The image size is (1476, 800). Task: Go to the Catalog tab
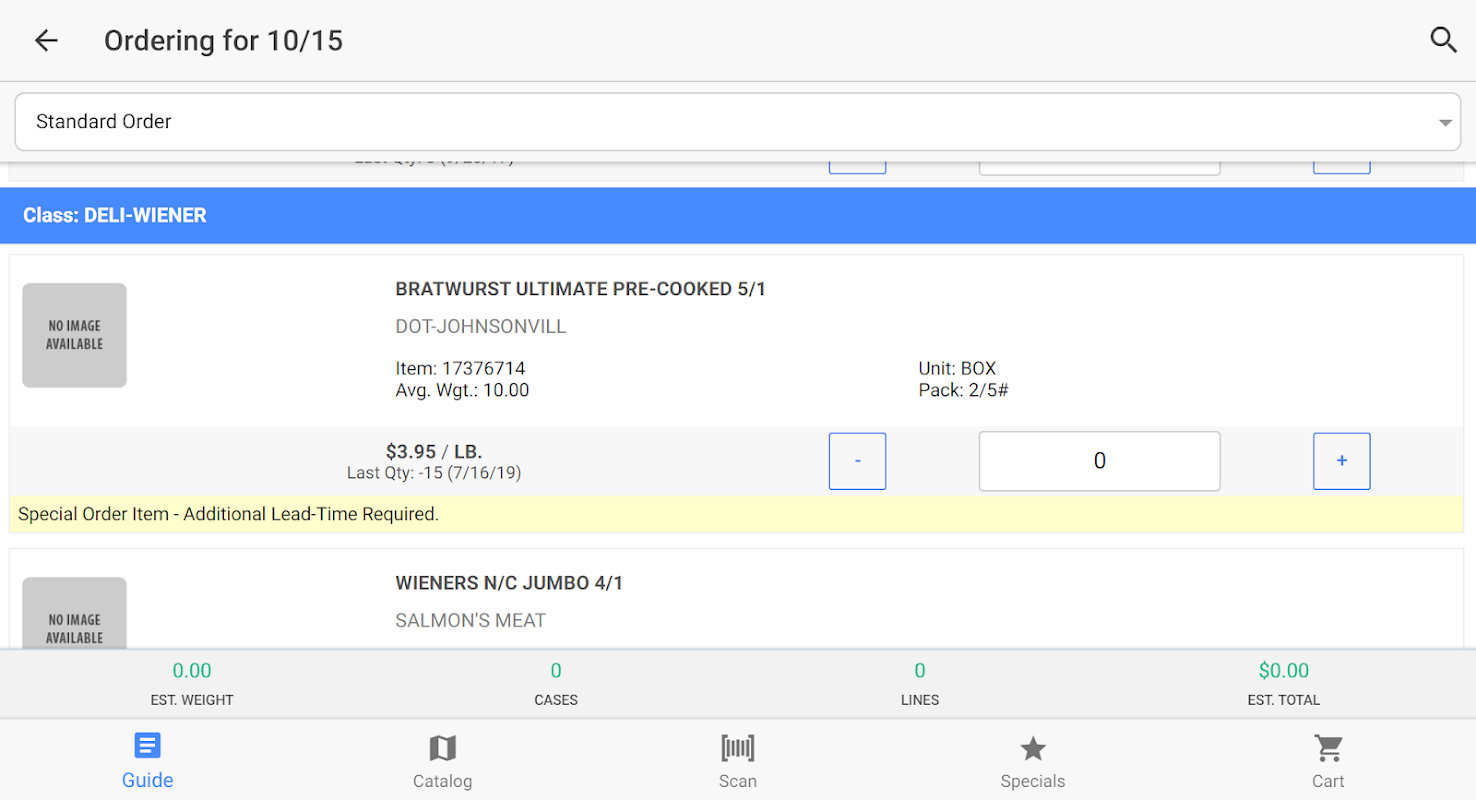tap(442, 761)
